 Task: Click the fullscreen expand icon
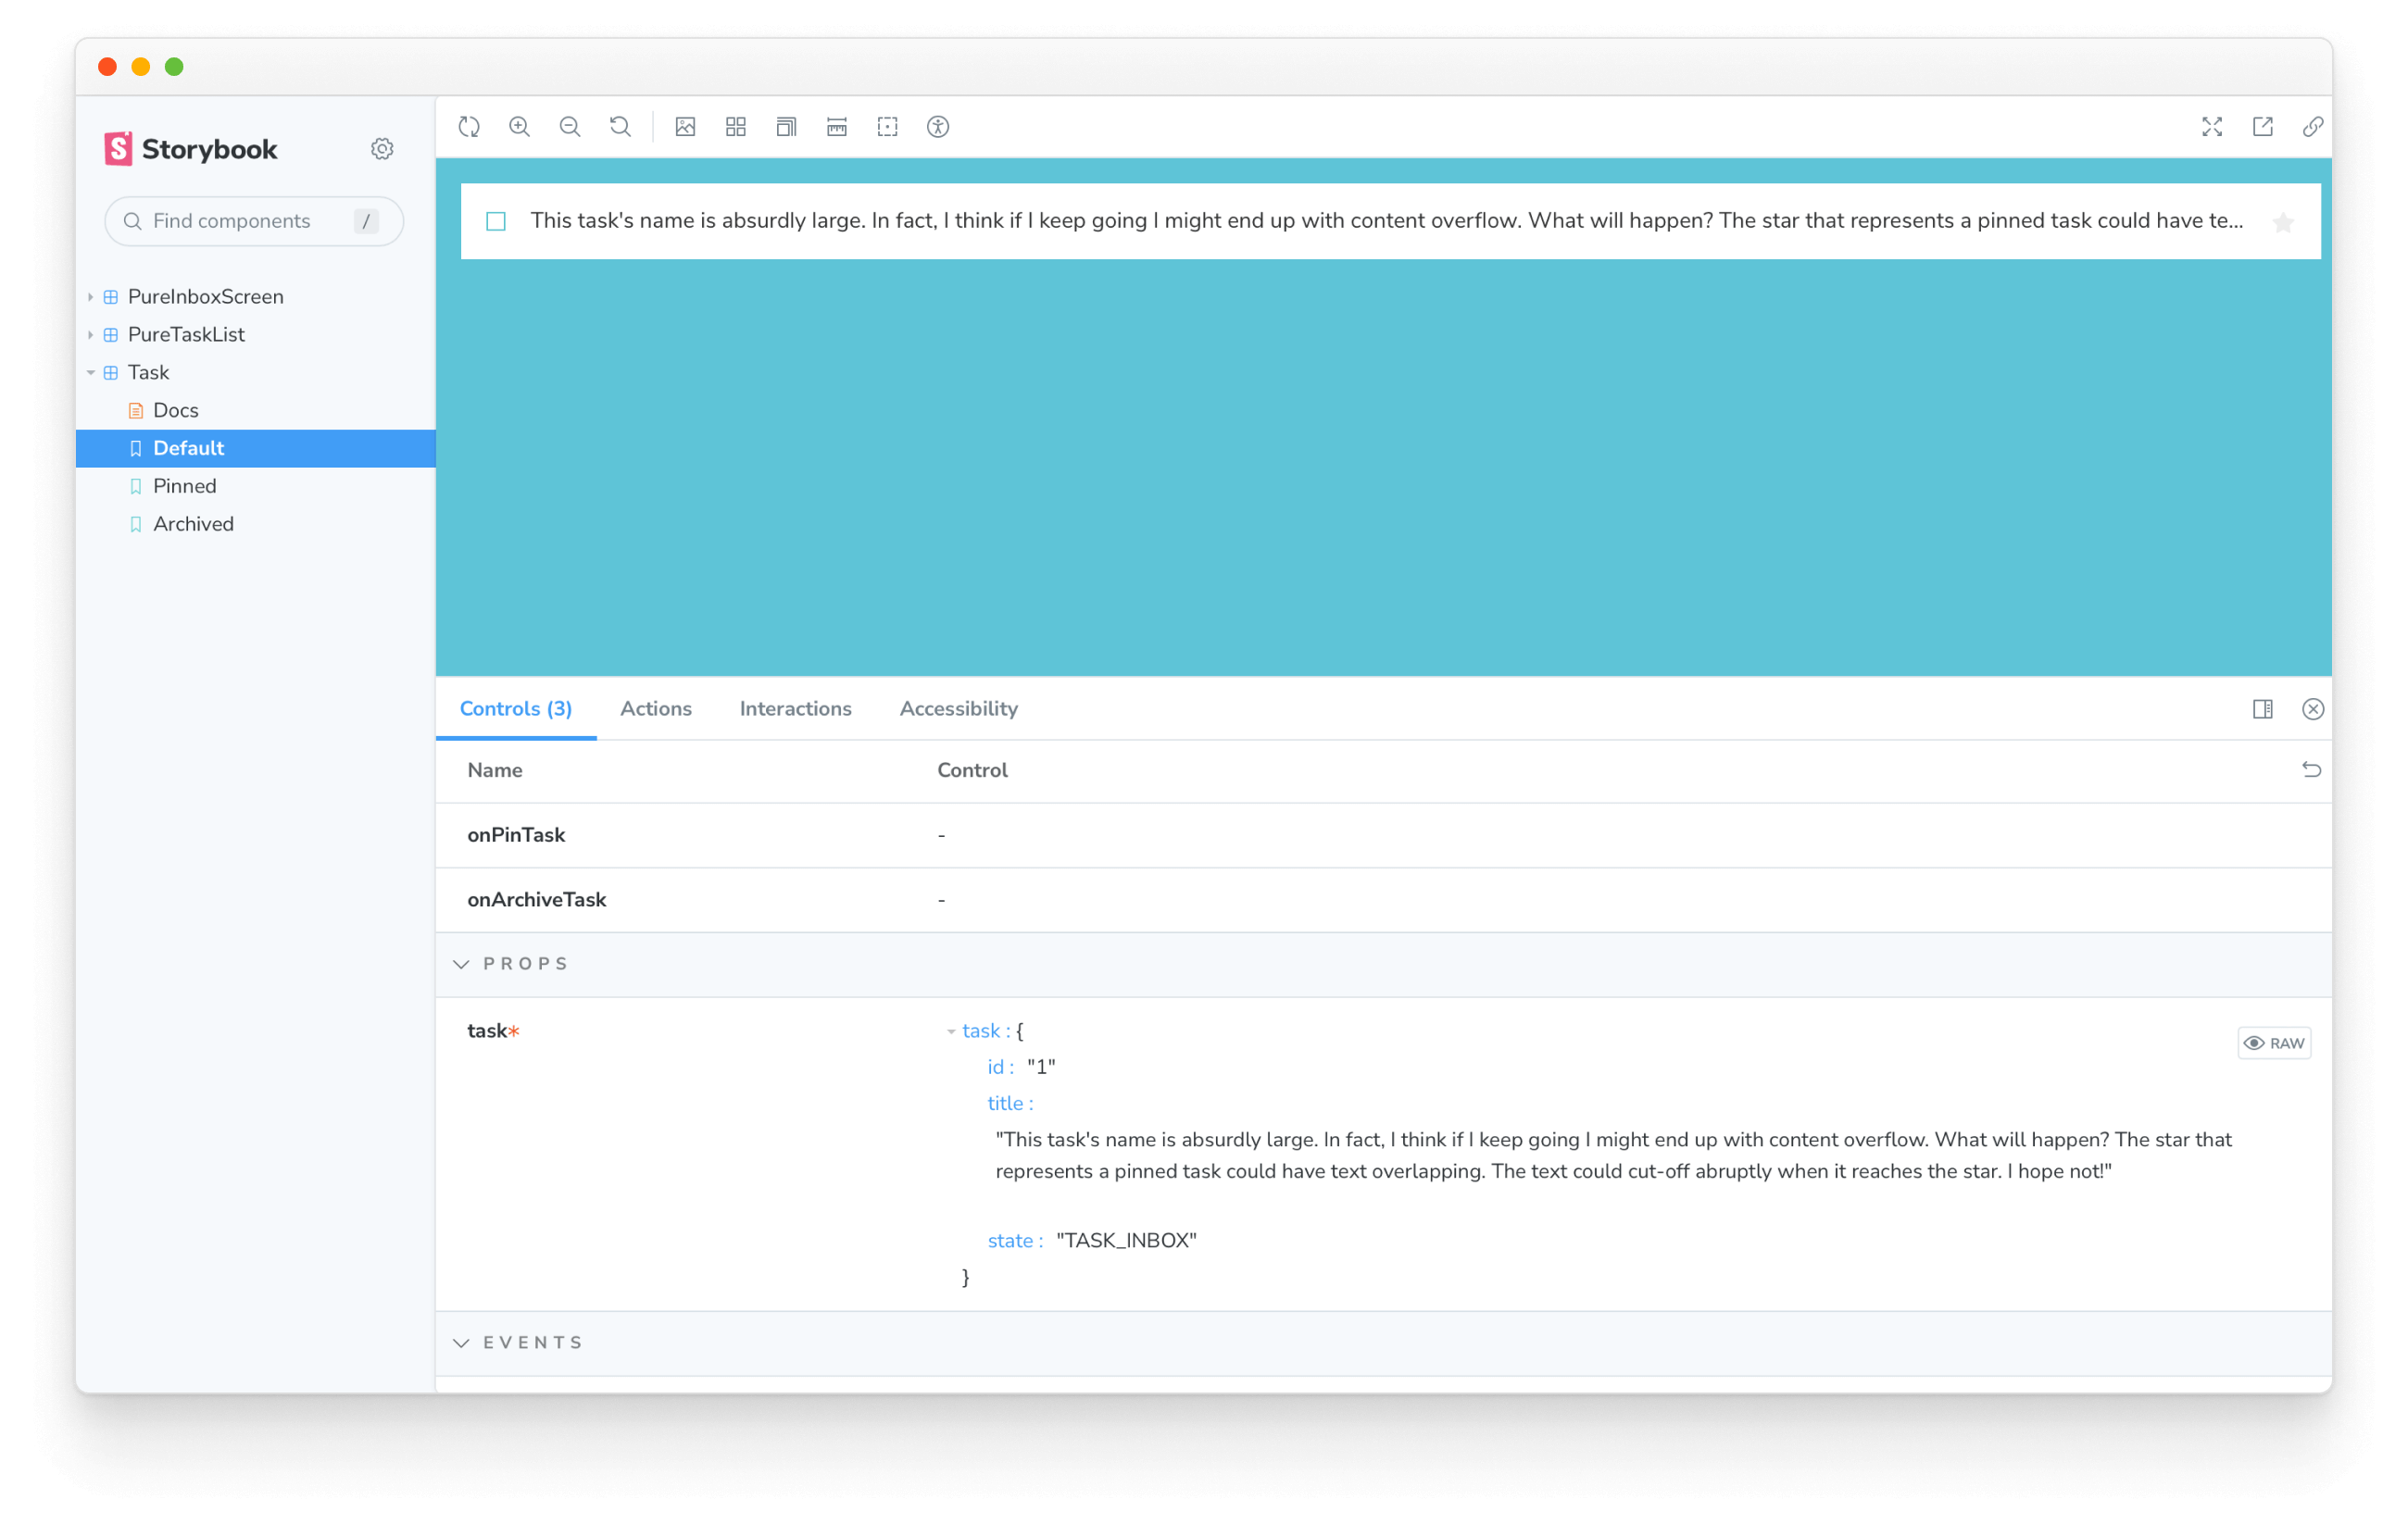coord(2212,126)
